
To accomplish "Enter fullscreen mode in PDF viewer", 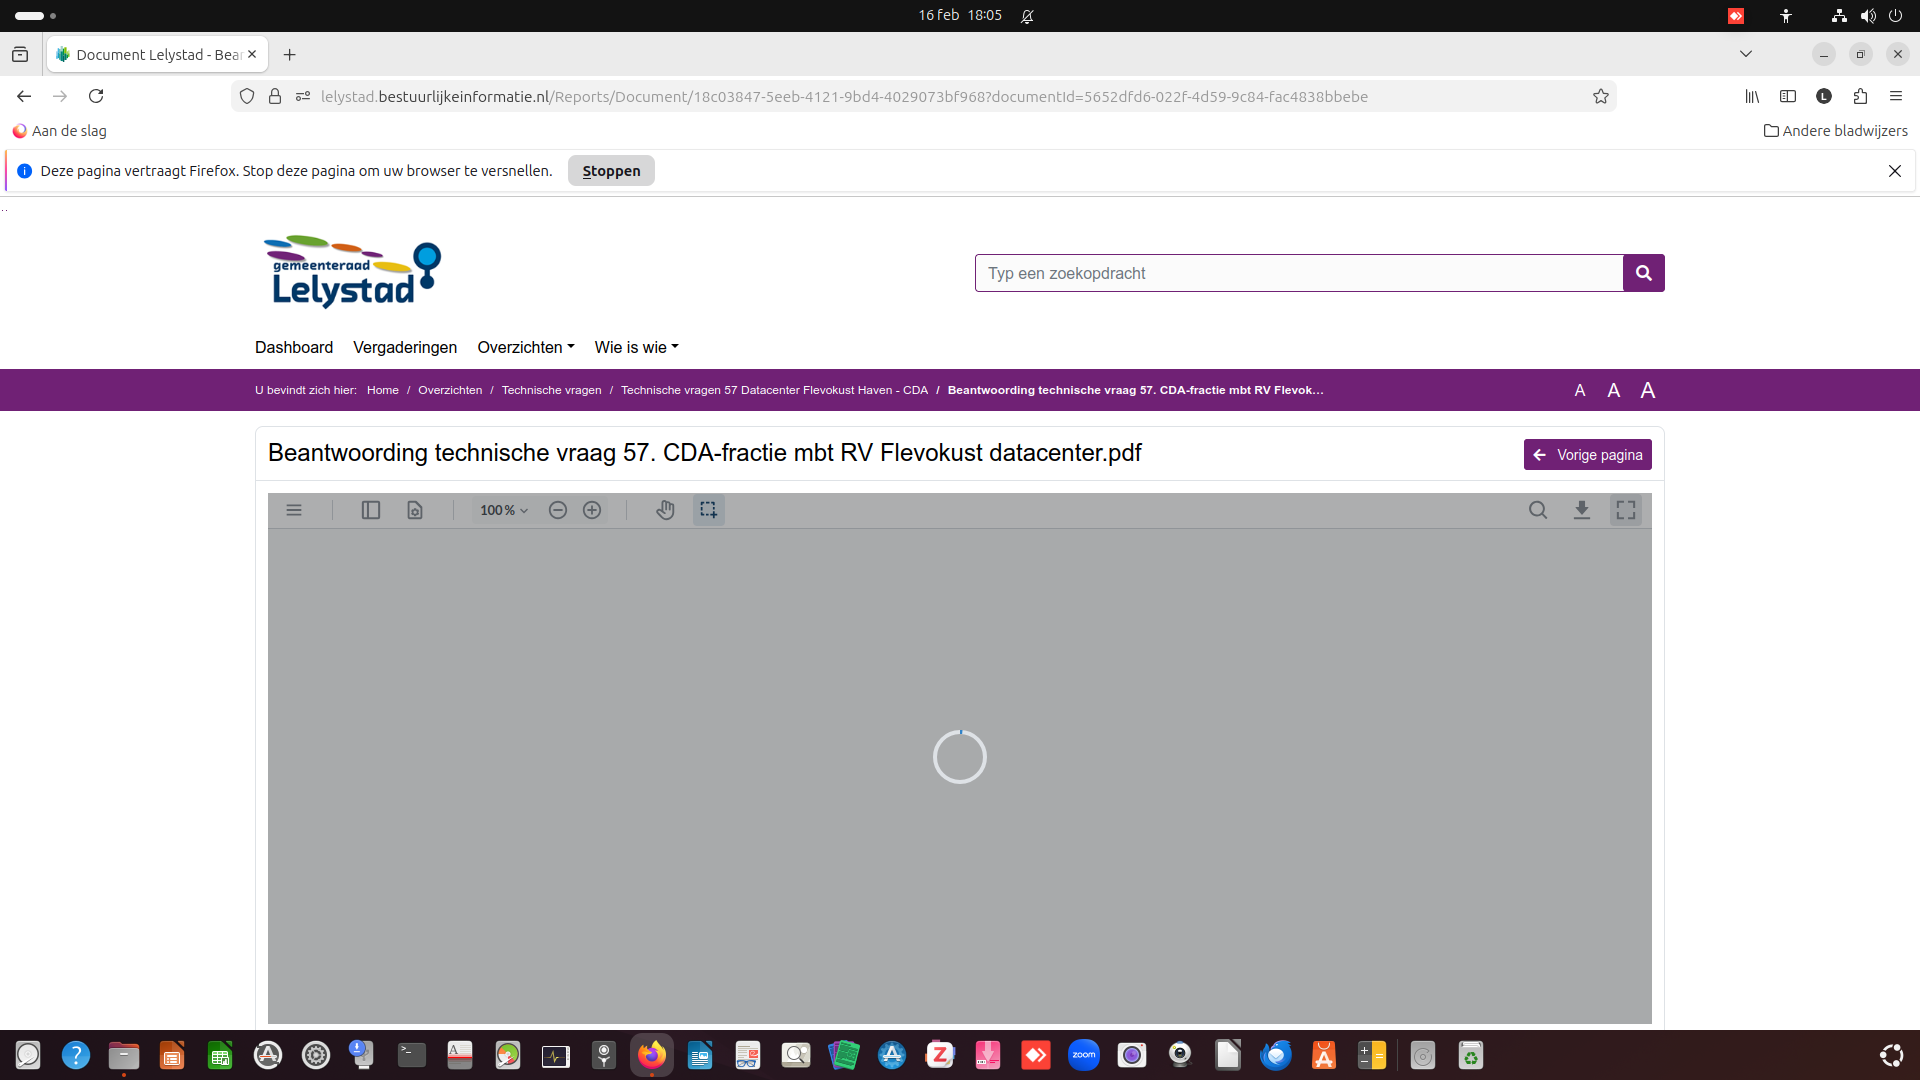I will (x=1626, y=510).
